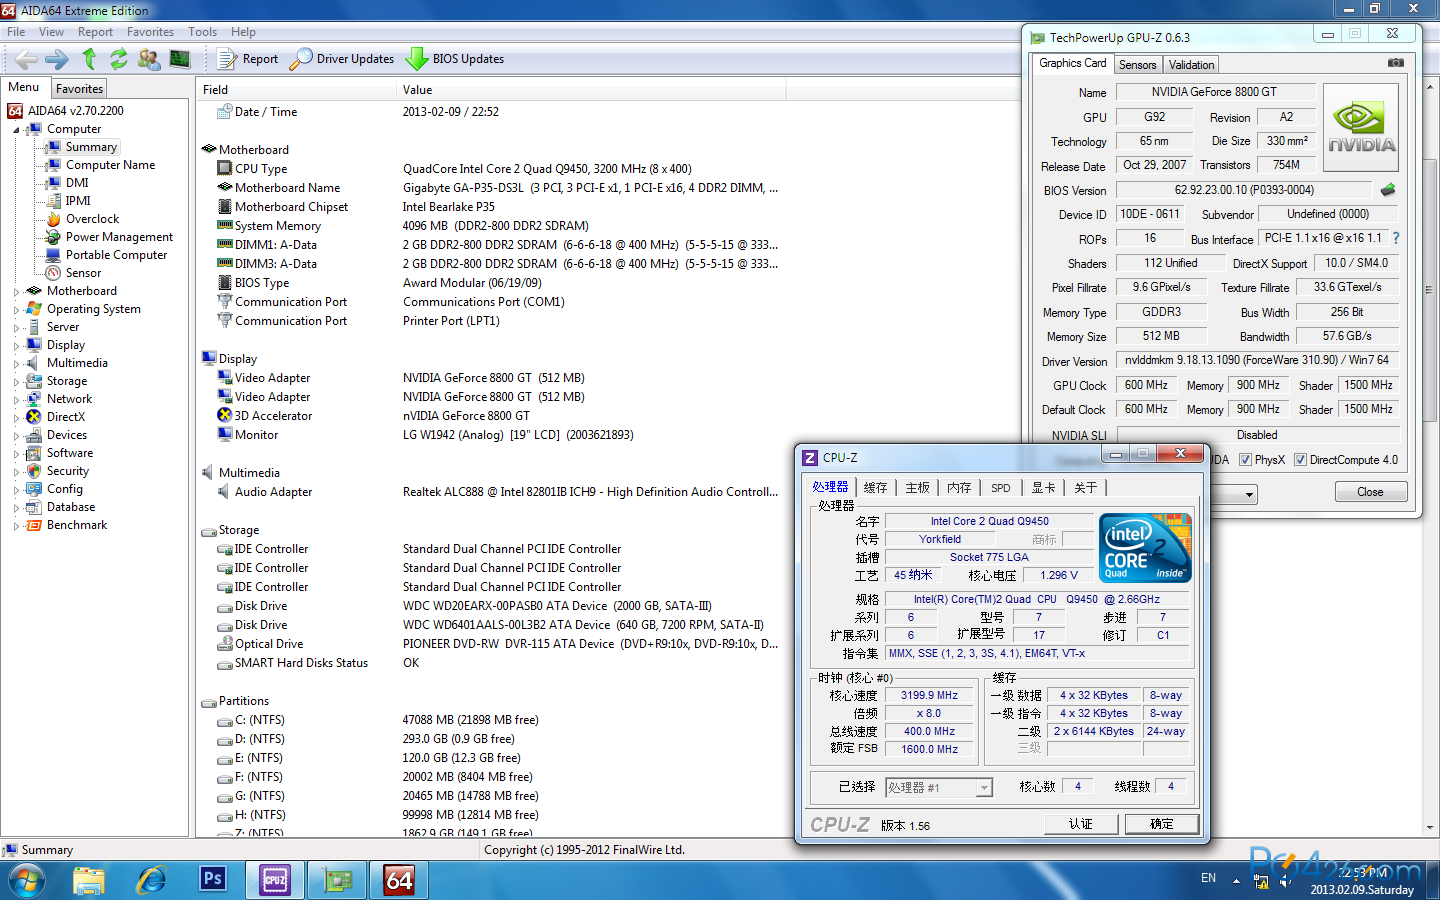Image resolution: width=1440 pixels, height=900 pixels.
Task: Click the 3D Accelerator row icon
Action: pos(225,415)
